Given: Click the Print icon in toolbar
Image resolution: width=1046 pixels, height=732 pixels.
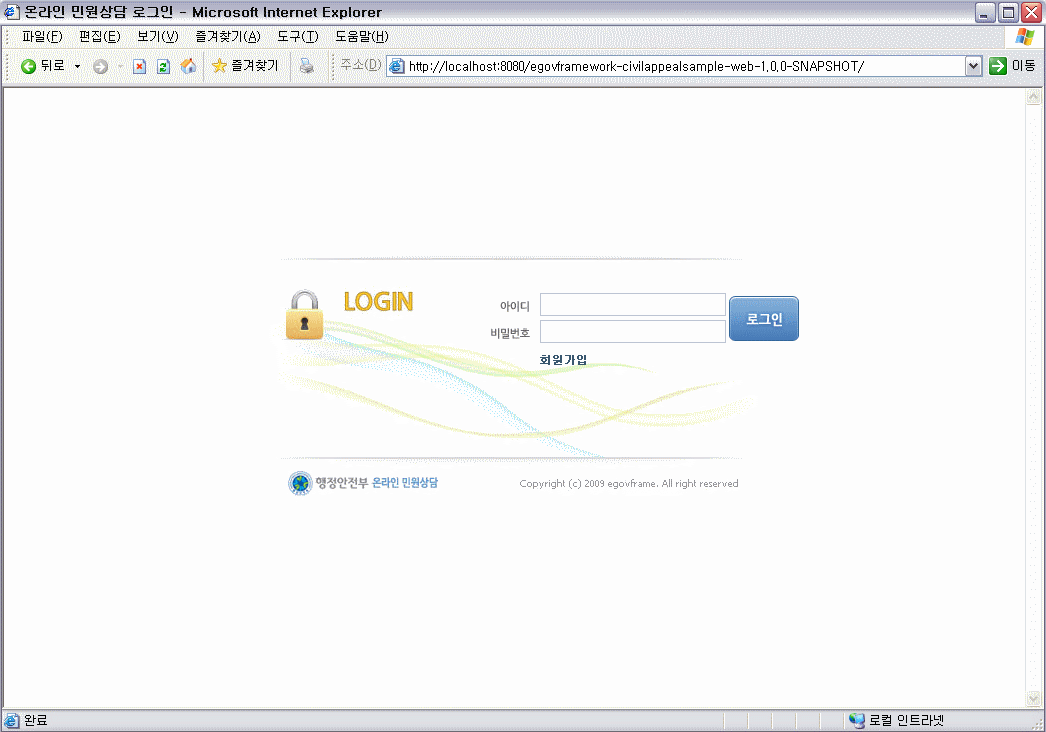Looking at the screenshot, I should [x=307, y=66].
